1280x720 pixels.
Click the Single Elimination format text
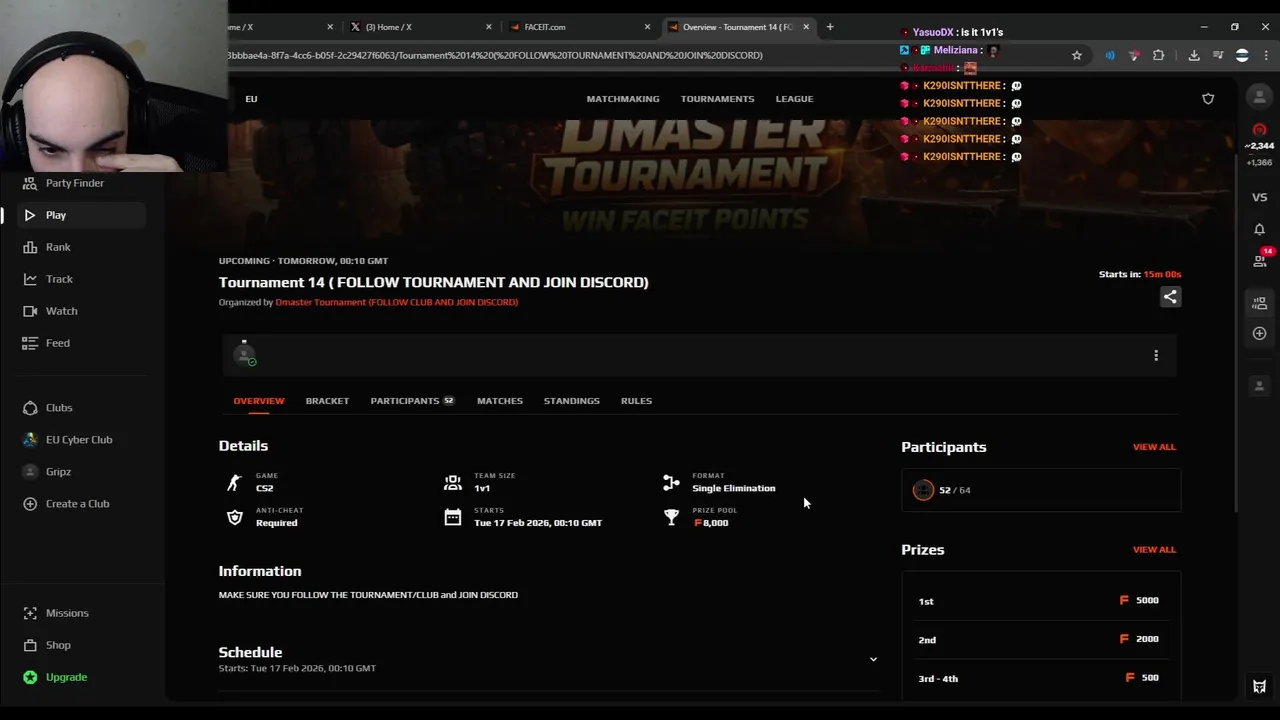tap(733, 488)
